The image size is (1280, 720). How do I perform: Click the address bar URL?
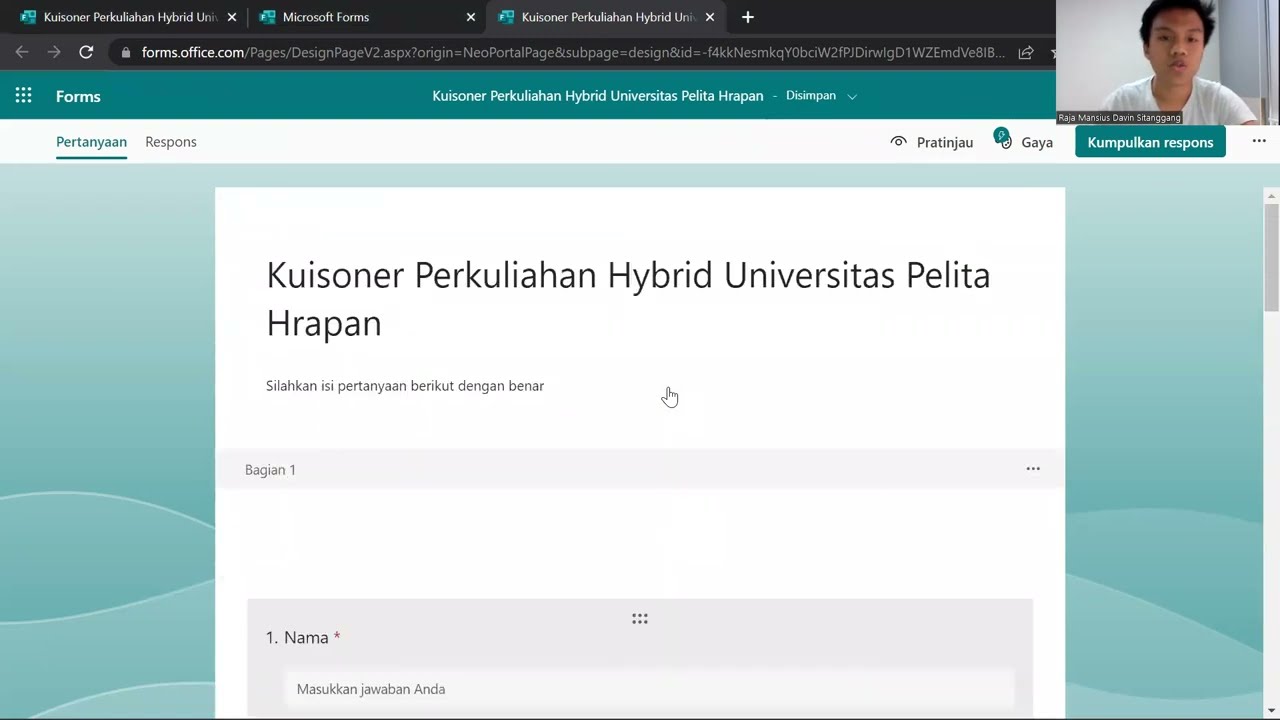573,52
